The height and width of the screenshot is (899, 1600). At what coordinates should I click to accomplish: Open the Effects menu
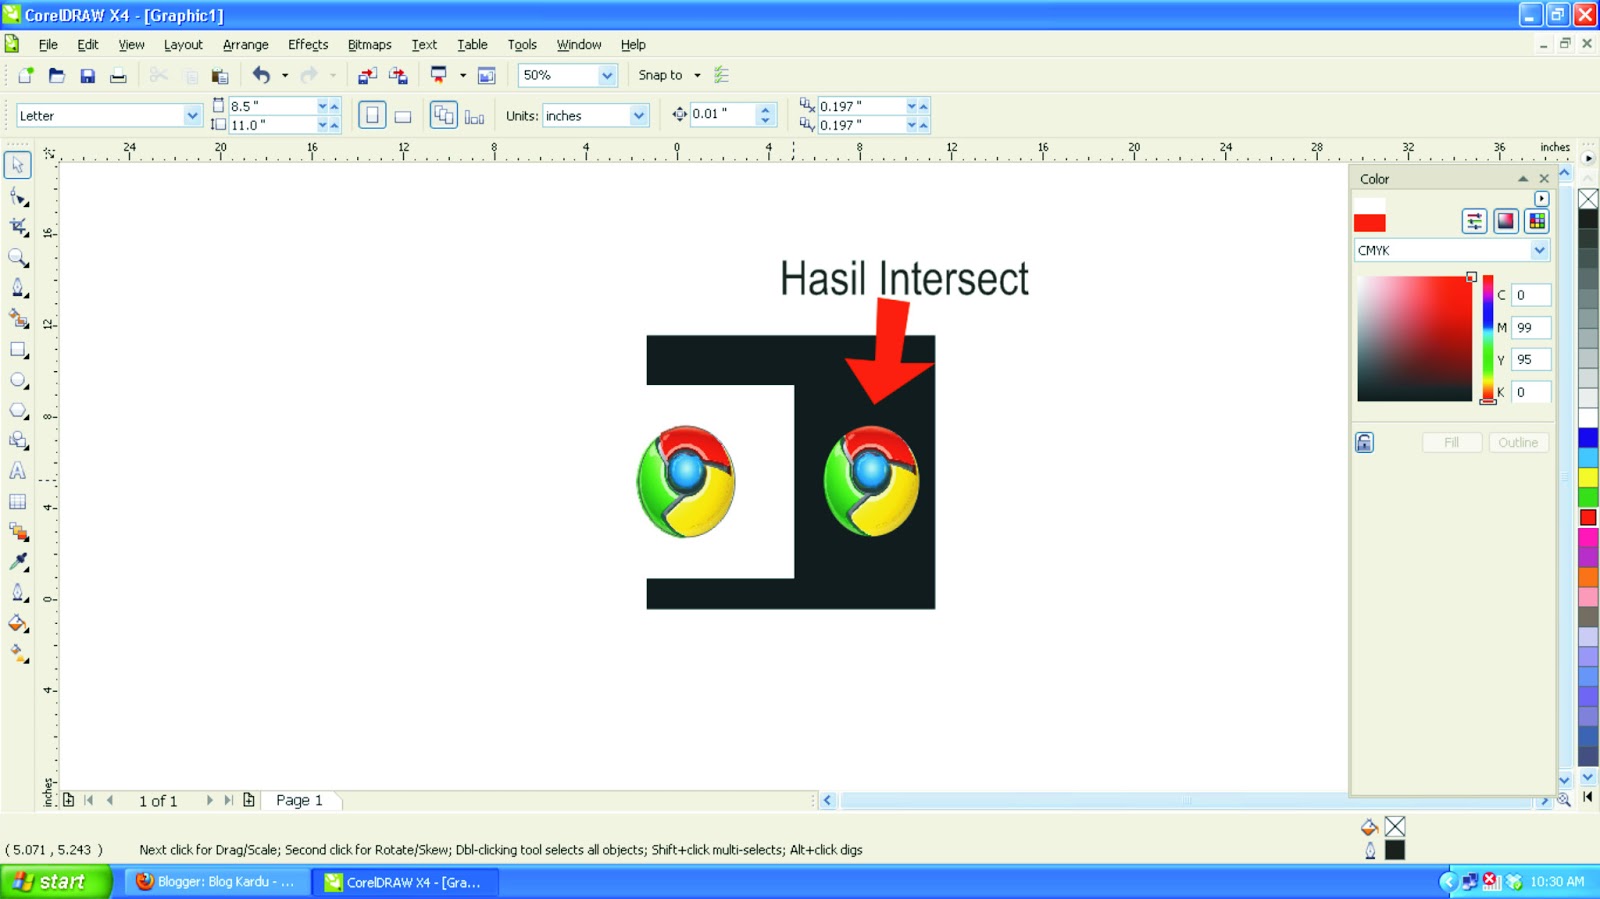(308, 45)
